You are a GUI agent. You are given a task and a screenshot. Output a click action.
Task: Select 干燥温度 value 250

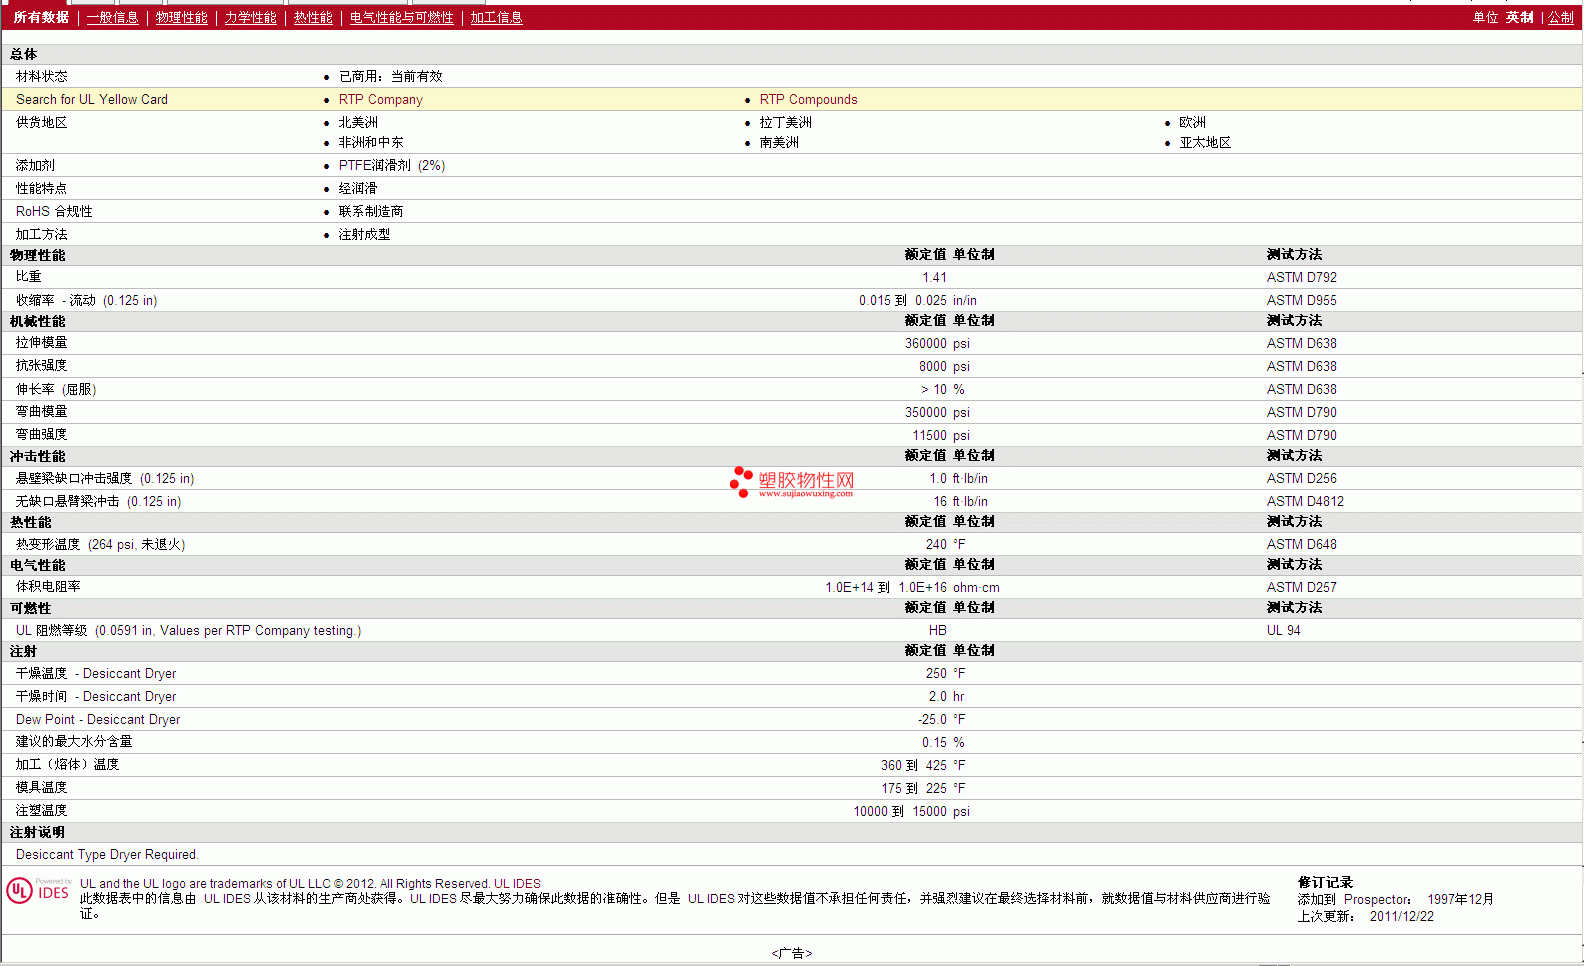click(936, 674)
